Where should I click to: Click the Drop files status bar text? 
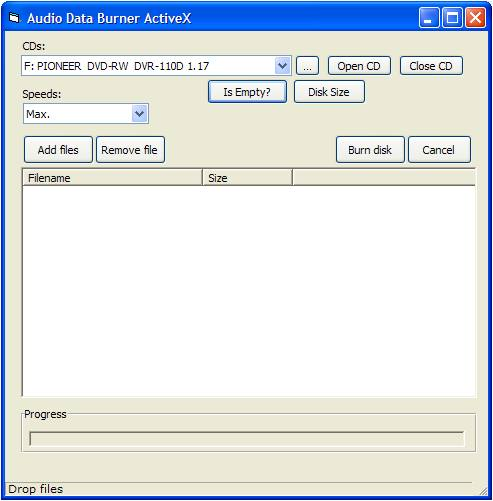pyautogui.click(x=36, y=489)
